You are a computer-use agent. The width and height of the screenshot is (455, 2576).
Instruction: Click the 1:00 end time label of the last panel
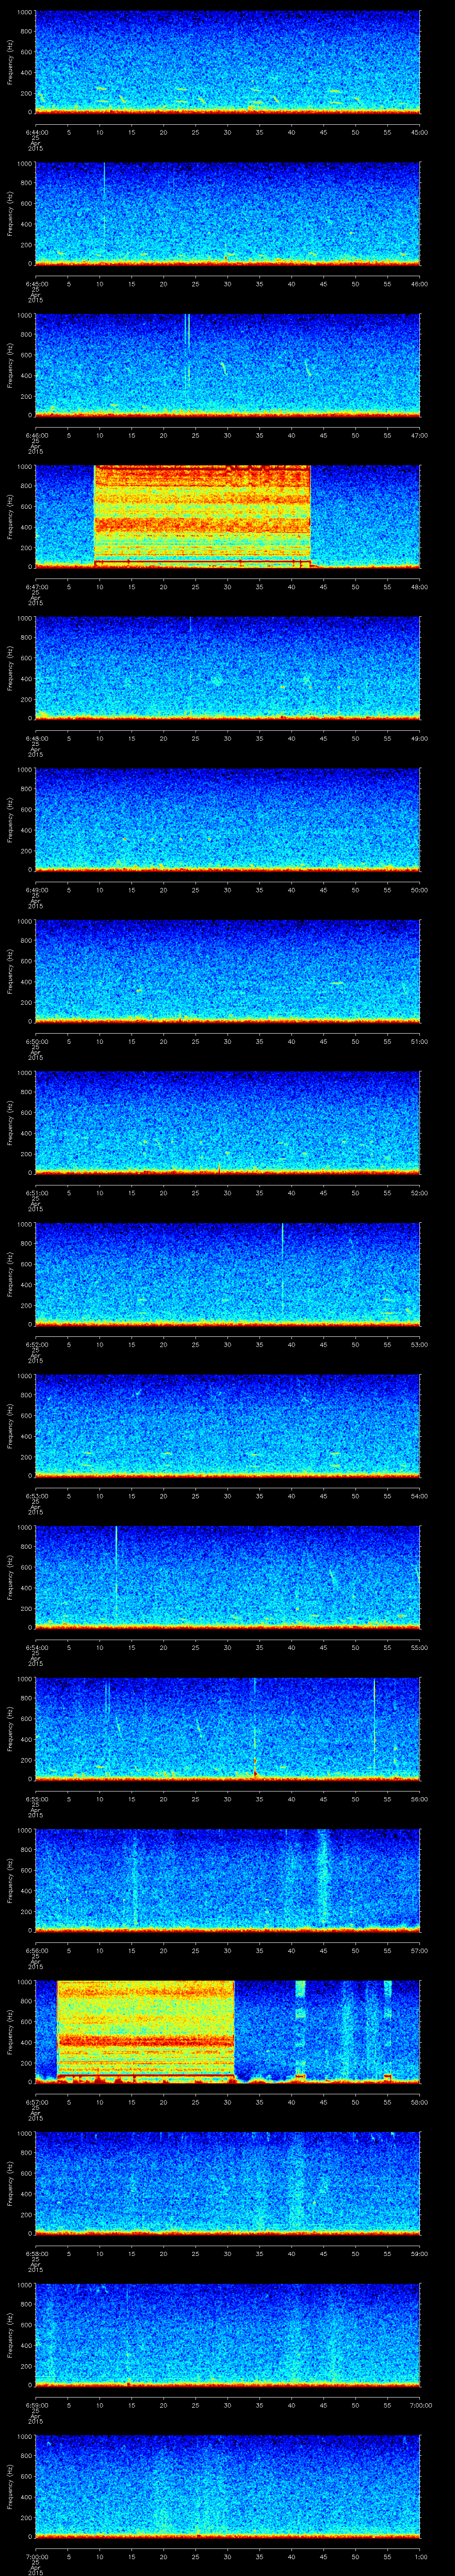pyautogui.click(x=420, y=2556)
